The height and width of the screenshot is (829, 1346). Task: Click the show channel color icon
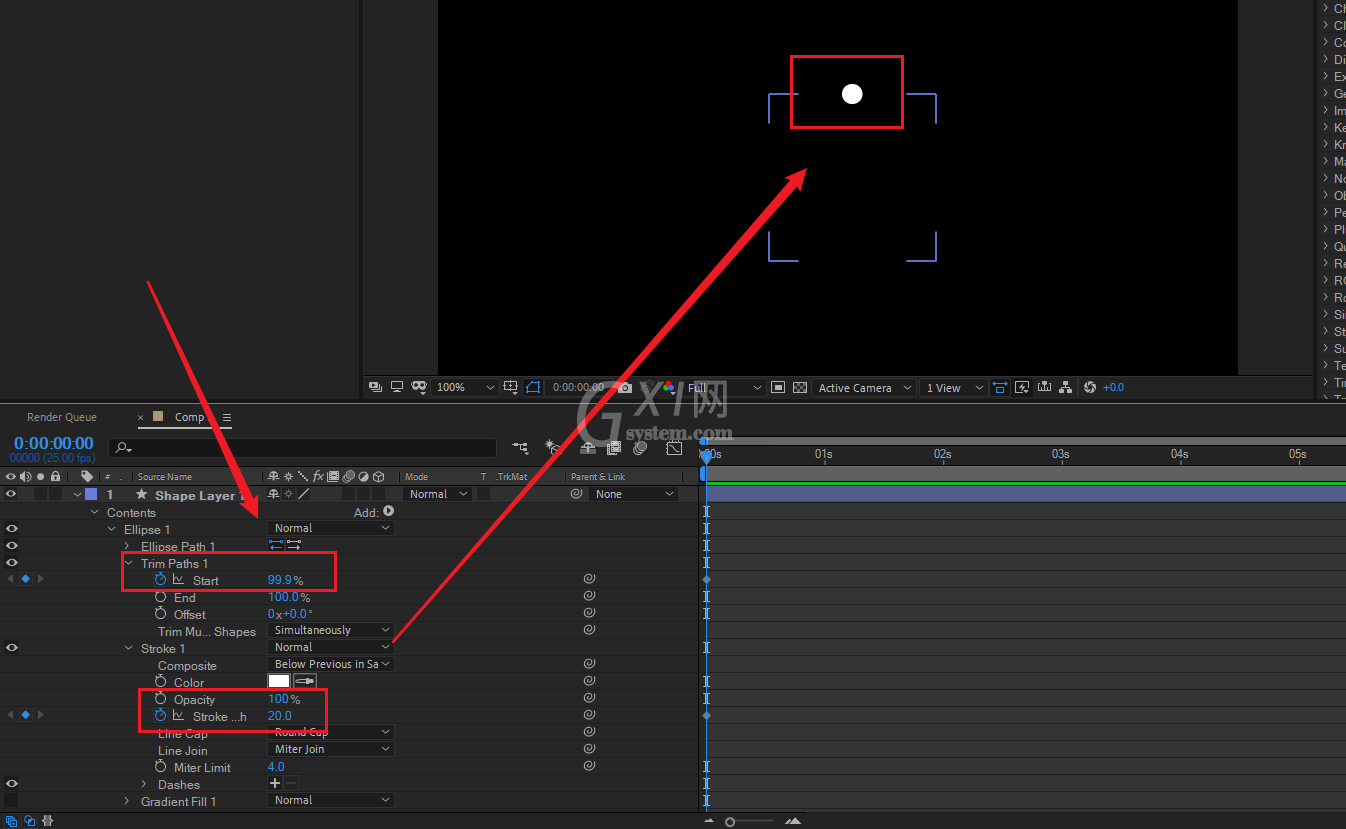coord(668,387)
